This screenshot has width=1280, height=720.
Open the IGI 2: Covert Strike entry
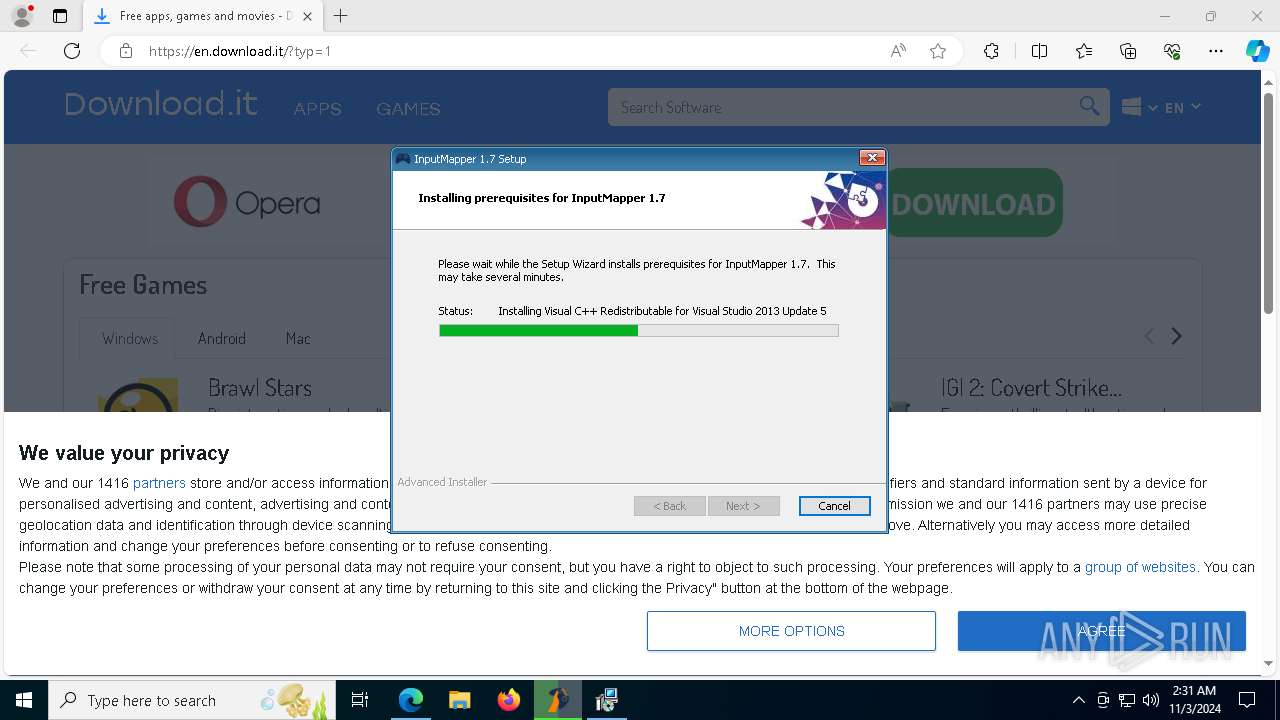(x=1031, y=388)
